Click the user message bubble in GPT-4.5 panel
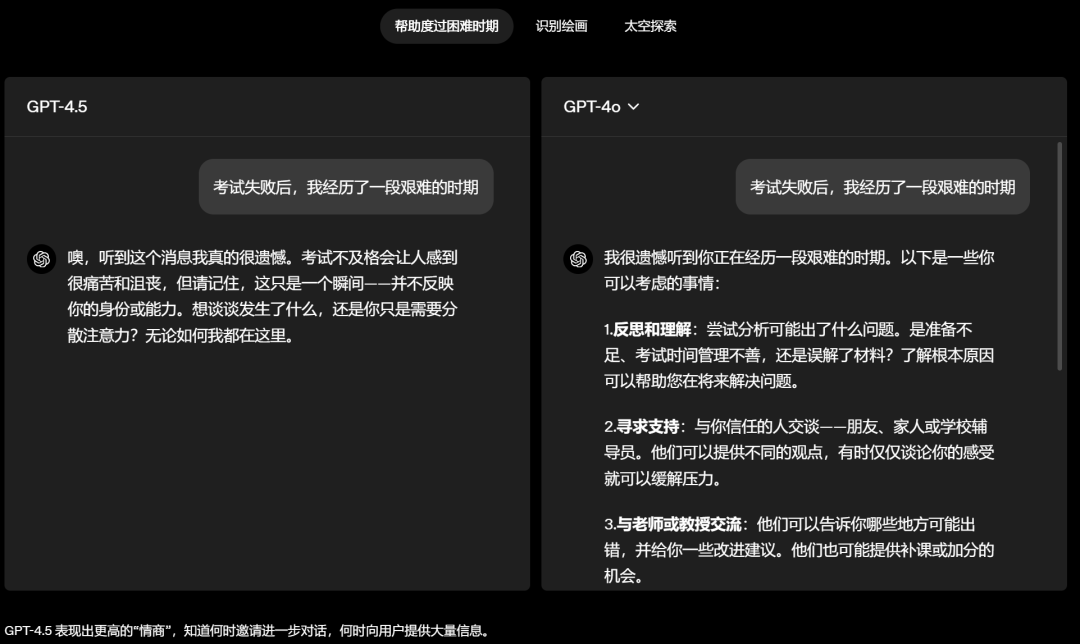 point(346,187)
